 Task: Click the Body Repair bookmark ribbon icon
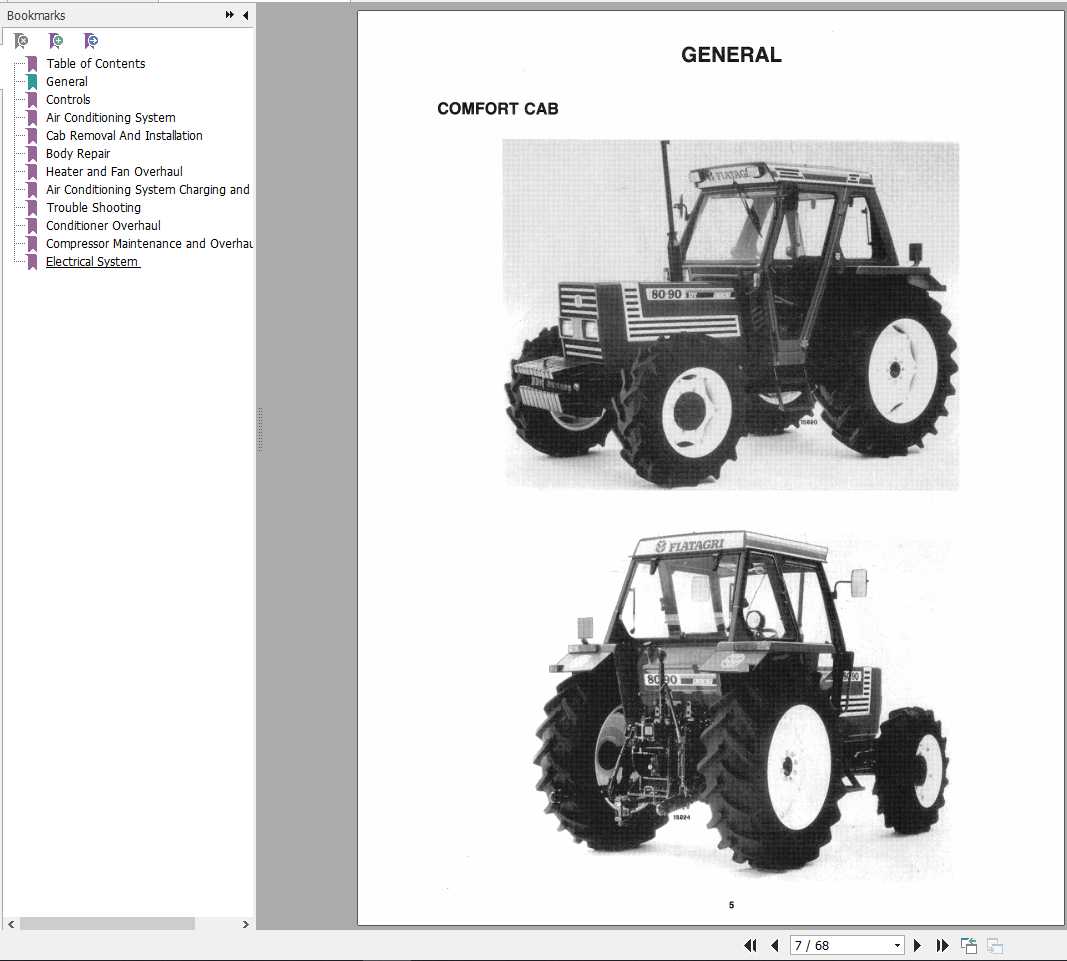coord(32,154)
